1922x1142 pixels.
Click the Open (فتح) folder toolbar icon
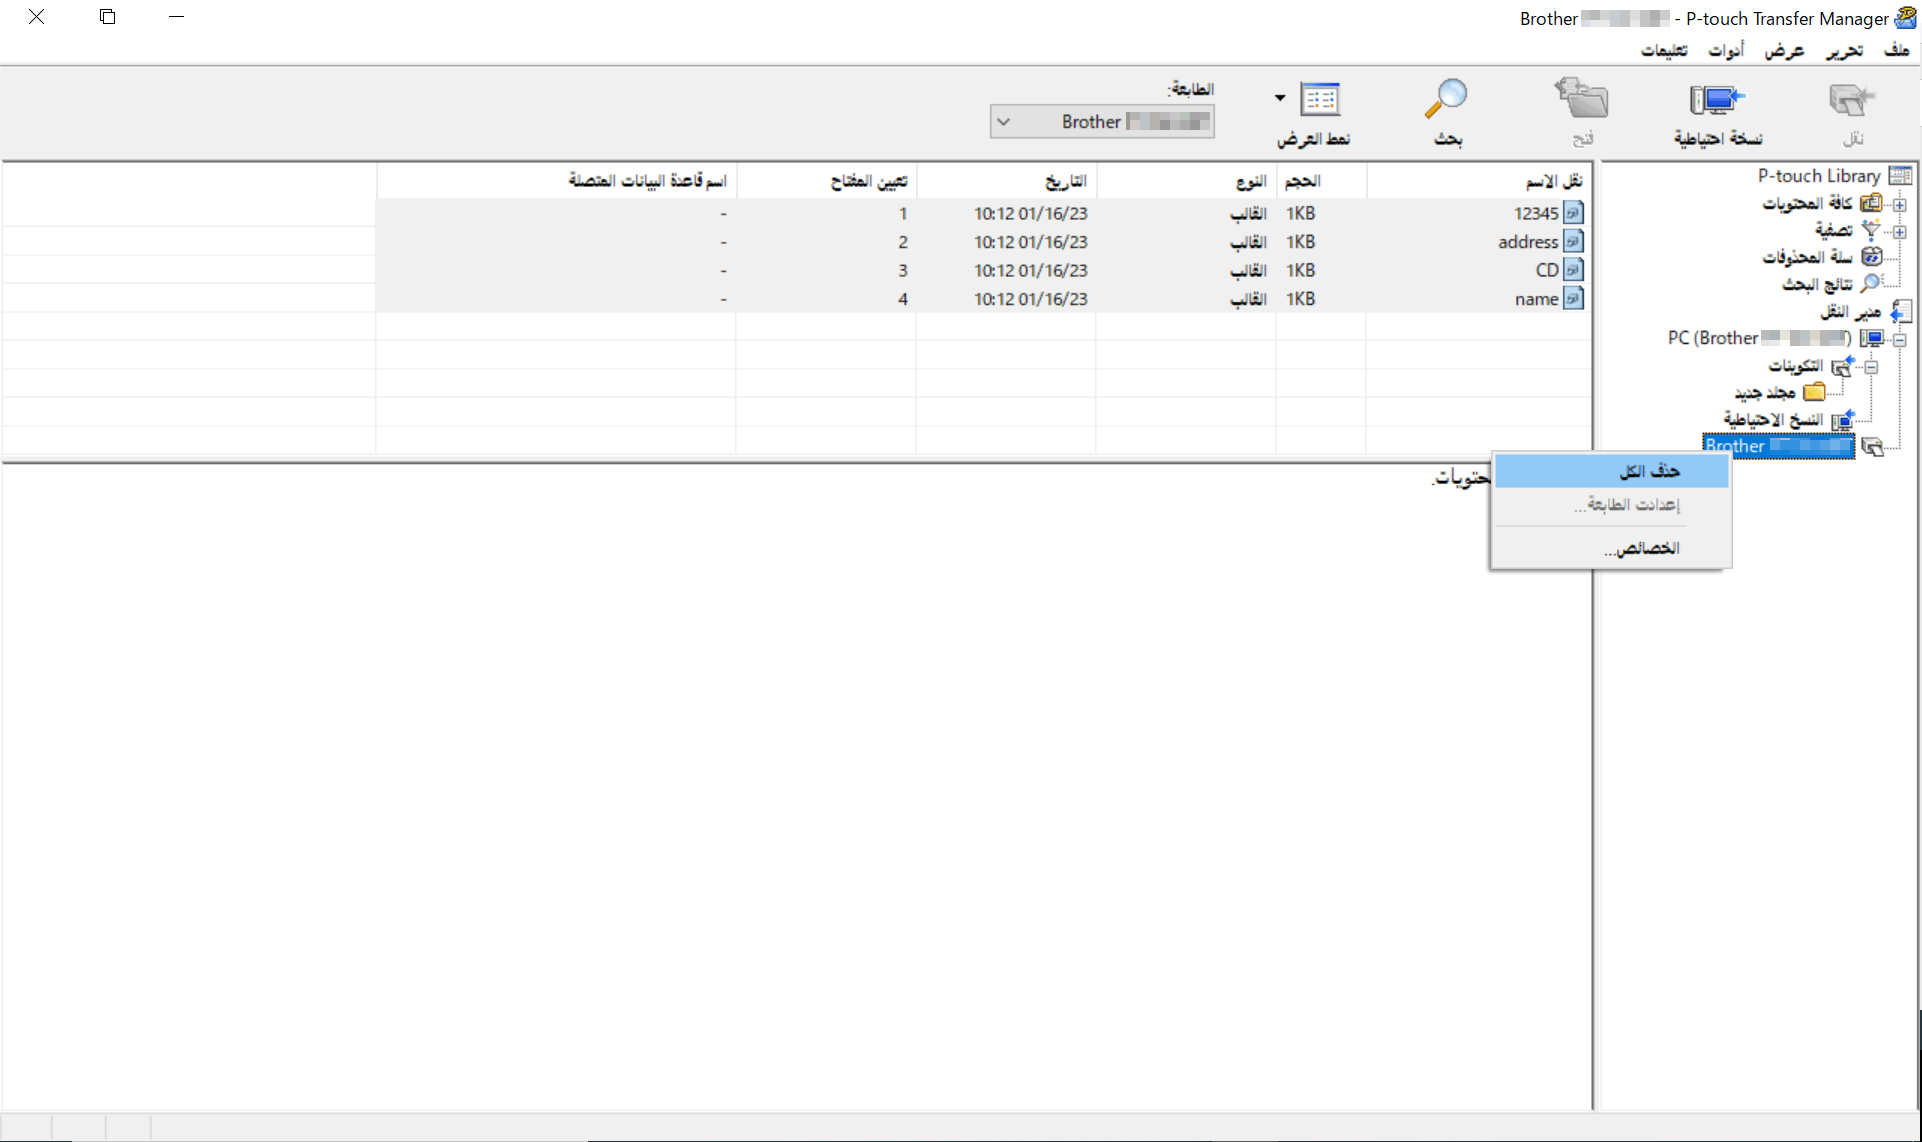1582,101
